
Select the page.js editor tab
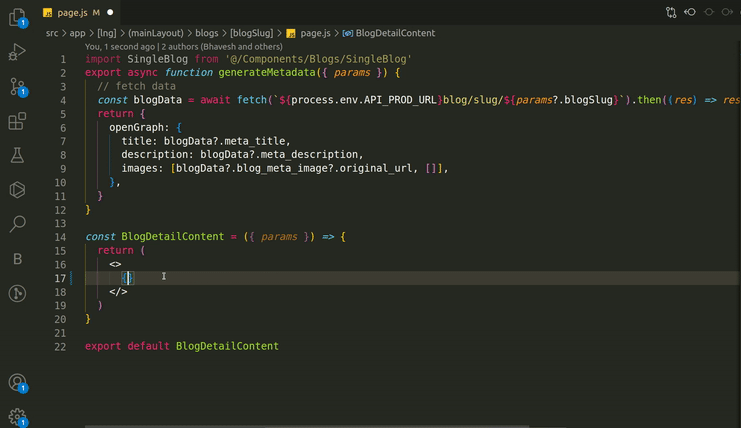click(72, 13)
